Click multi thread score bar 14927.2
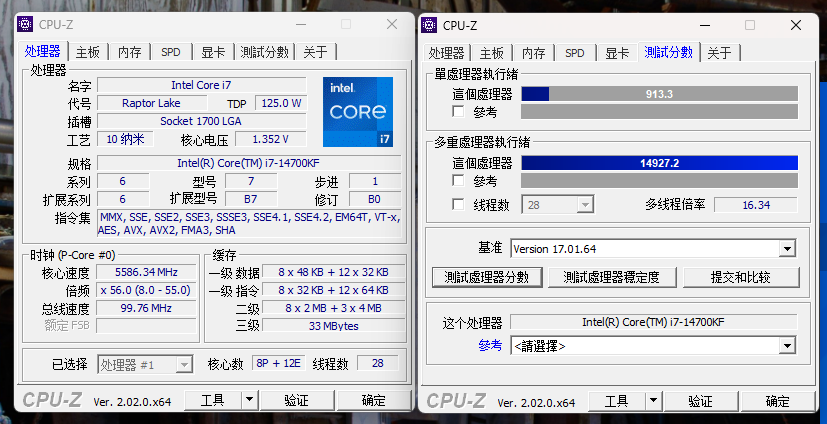Screen dimensions: 827x424 click(659, 163)
